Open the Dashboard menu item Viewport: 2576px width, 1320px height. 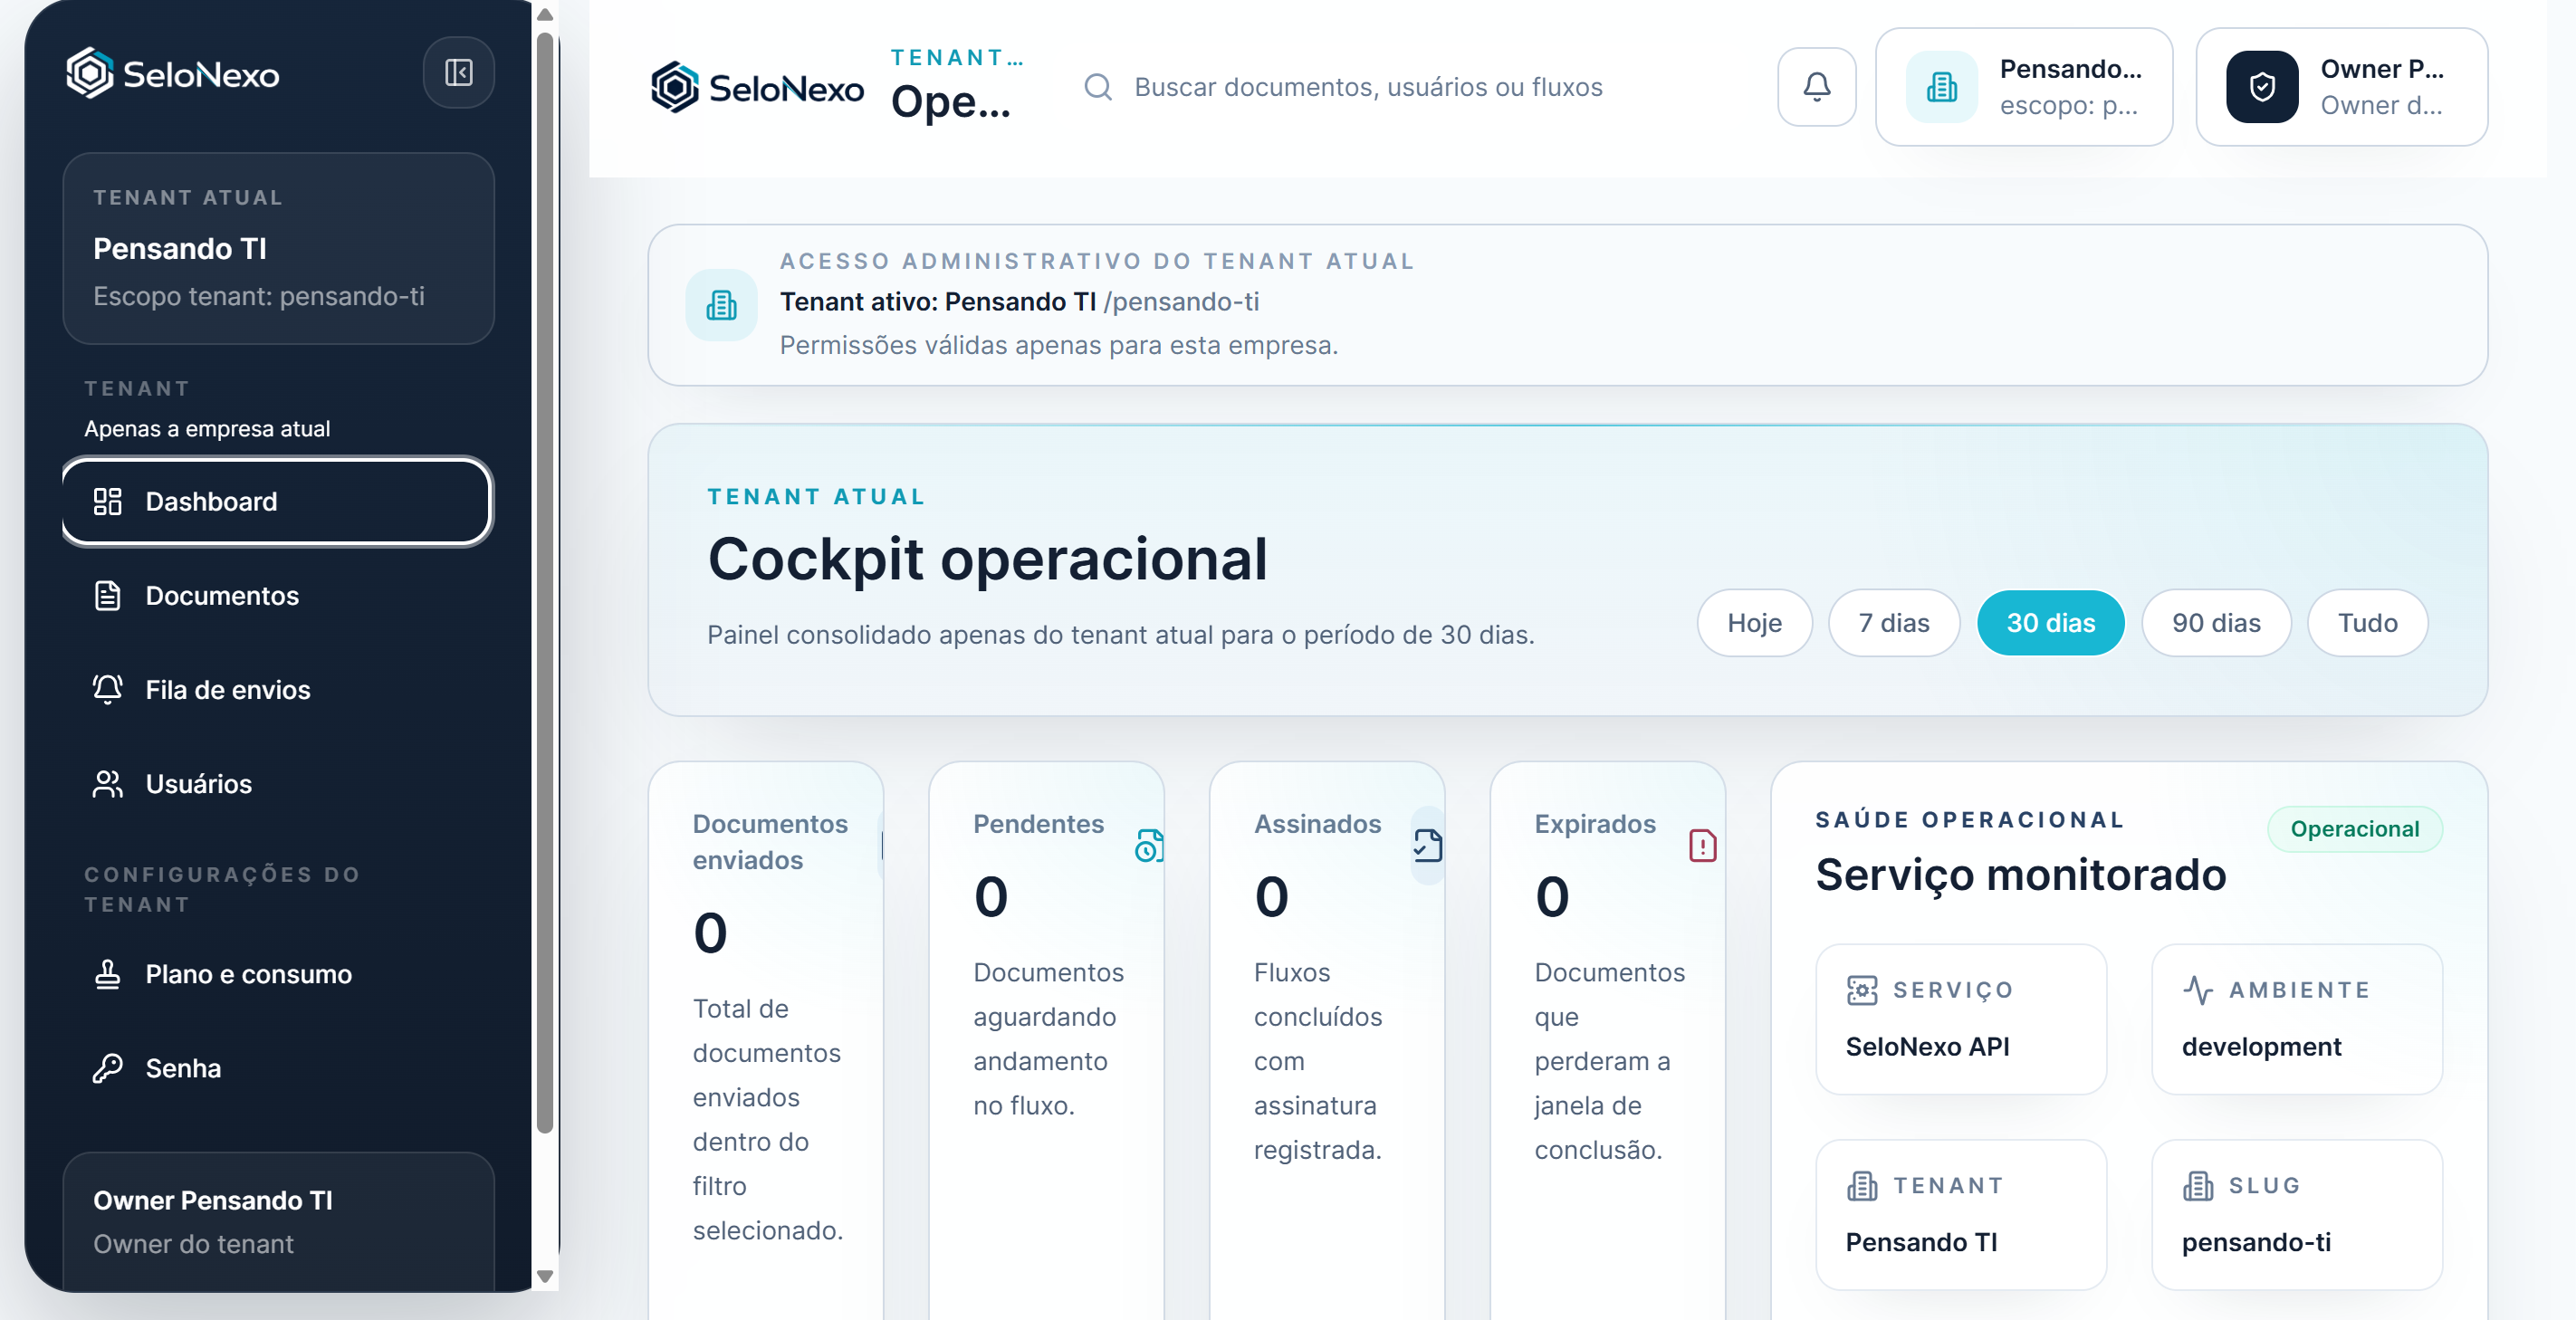(277, 501)
